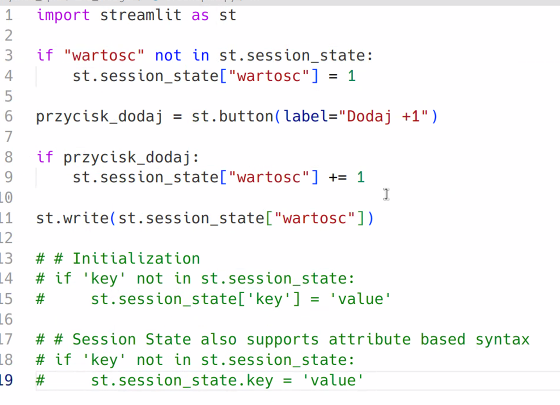Place cursor on value 1 at line 4
This screenshot has width=560, height=405.
point(352,76)
